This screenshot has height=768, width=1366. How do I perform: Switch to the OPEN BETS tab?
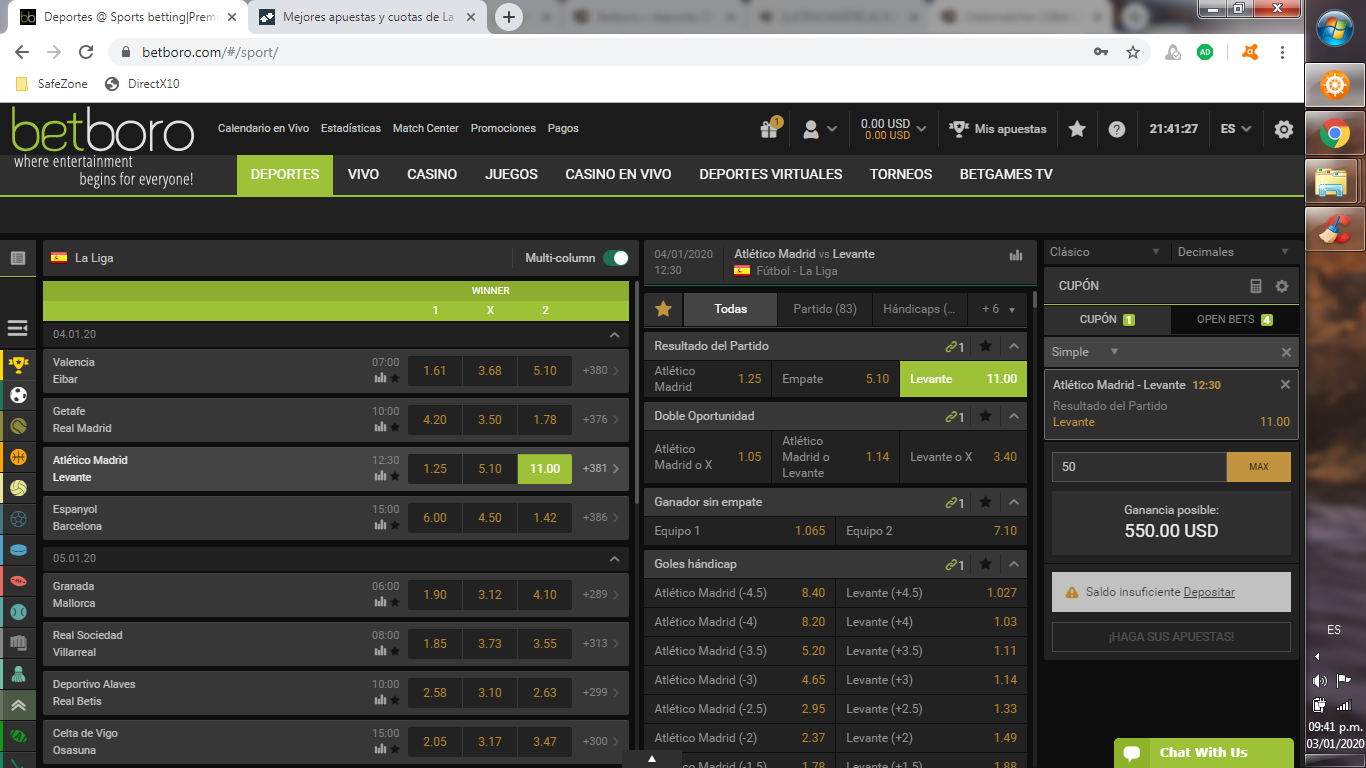pyautogui.click(x=1235, y=320)
